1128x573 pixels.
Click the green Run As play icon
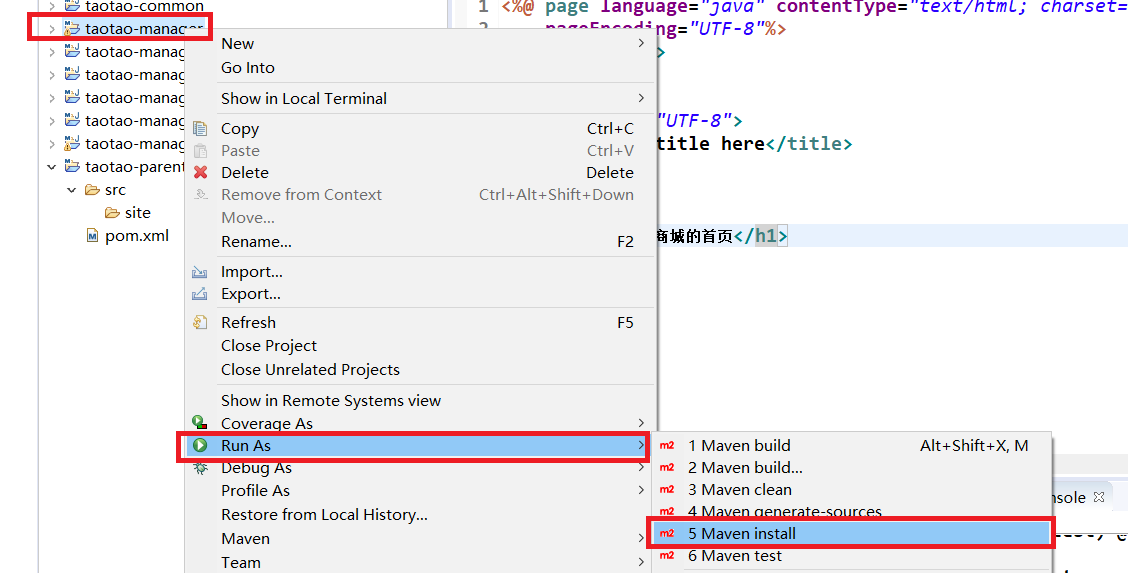(200, 445)
